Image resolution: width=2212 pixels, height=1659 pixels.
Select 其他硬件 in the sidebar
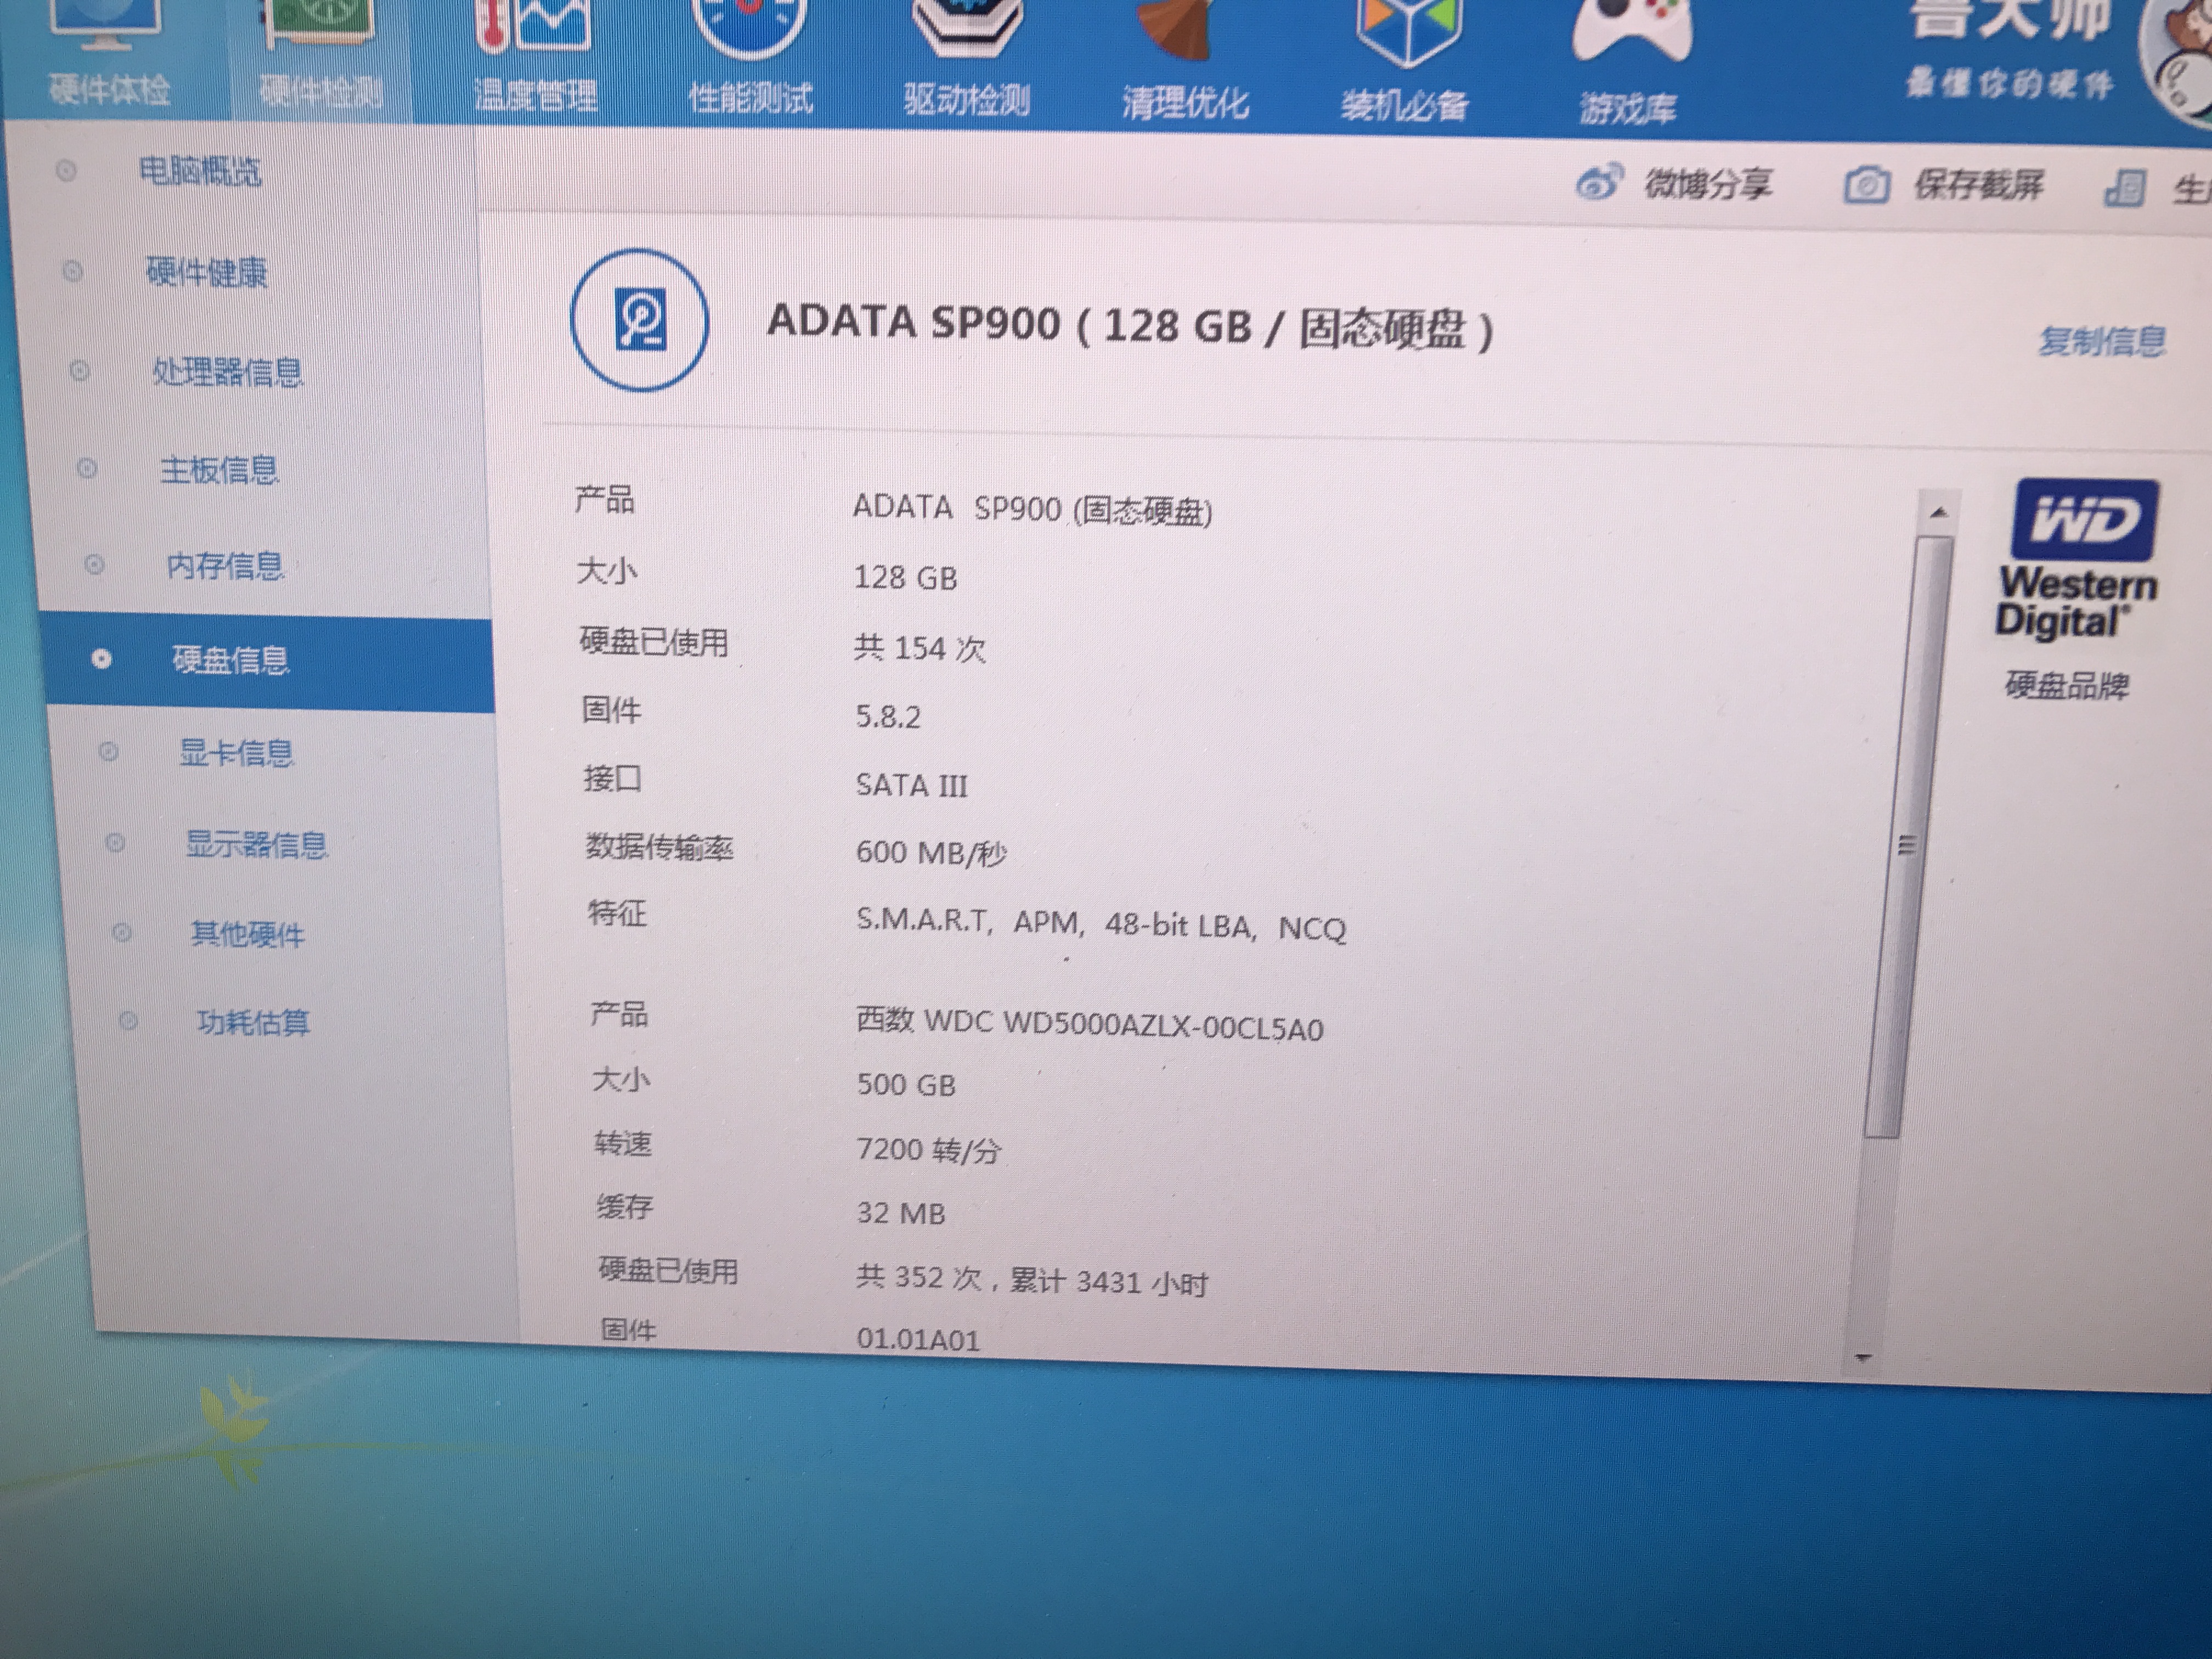tap(248, 934)
